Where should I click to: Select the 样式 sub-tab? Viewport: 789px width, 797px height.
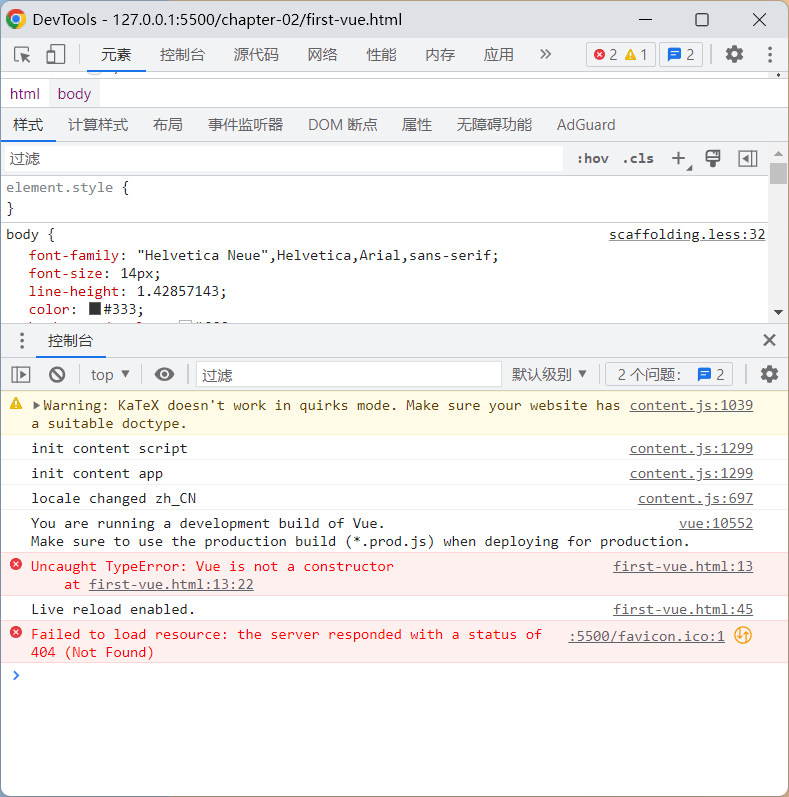click(x=28, y=125)
